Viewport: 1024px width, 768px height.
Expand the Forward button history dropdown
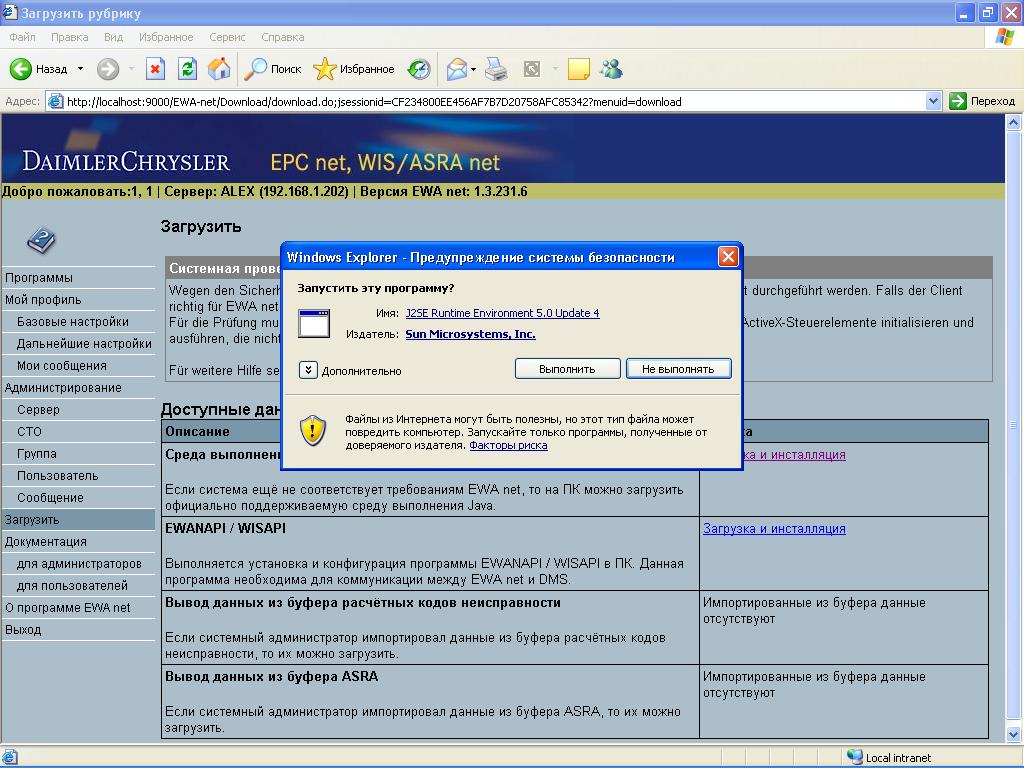tap(131, 69)
